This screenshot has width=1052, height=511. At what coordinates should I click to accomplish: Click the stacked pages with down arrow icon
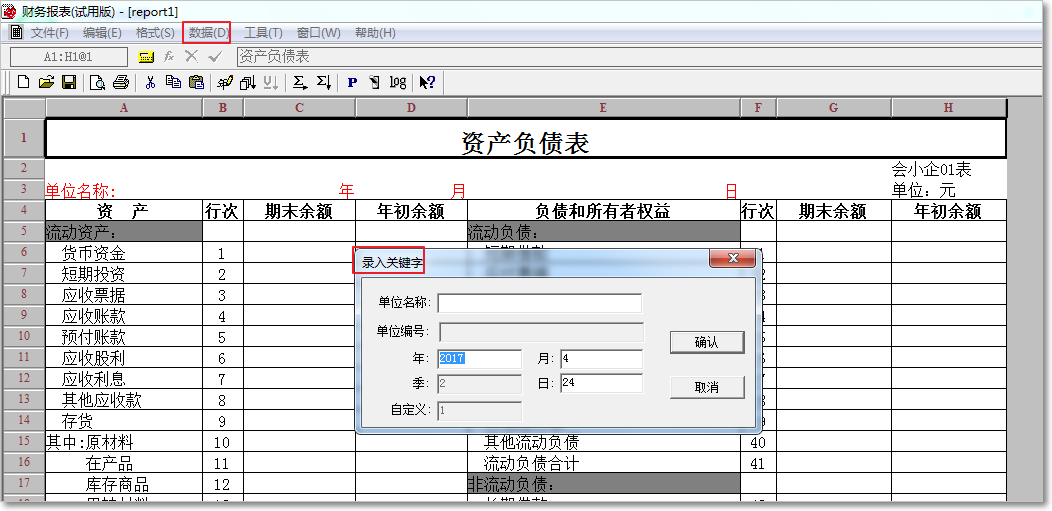coord(248,82)
